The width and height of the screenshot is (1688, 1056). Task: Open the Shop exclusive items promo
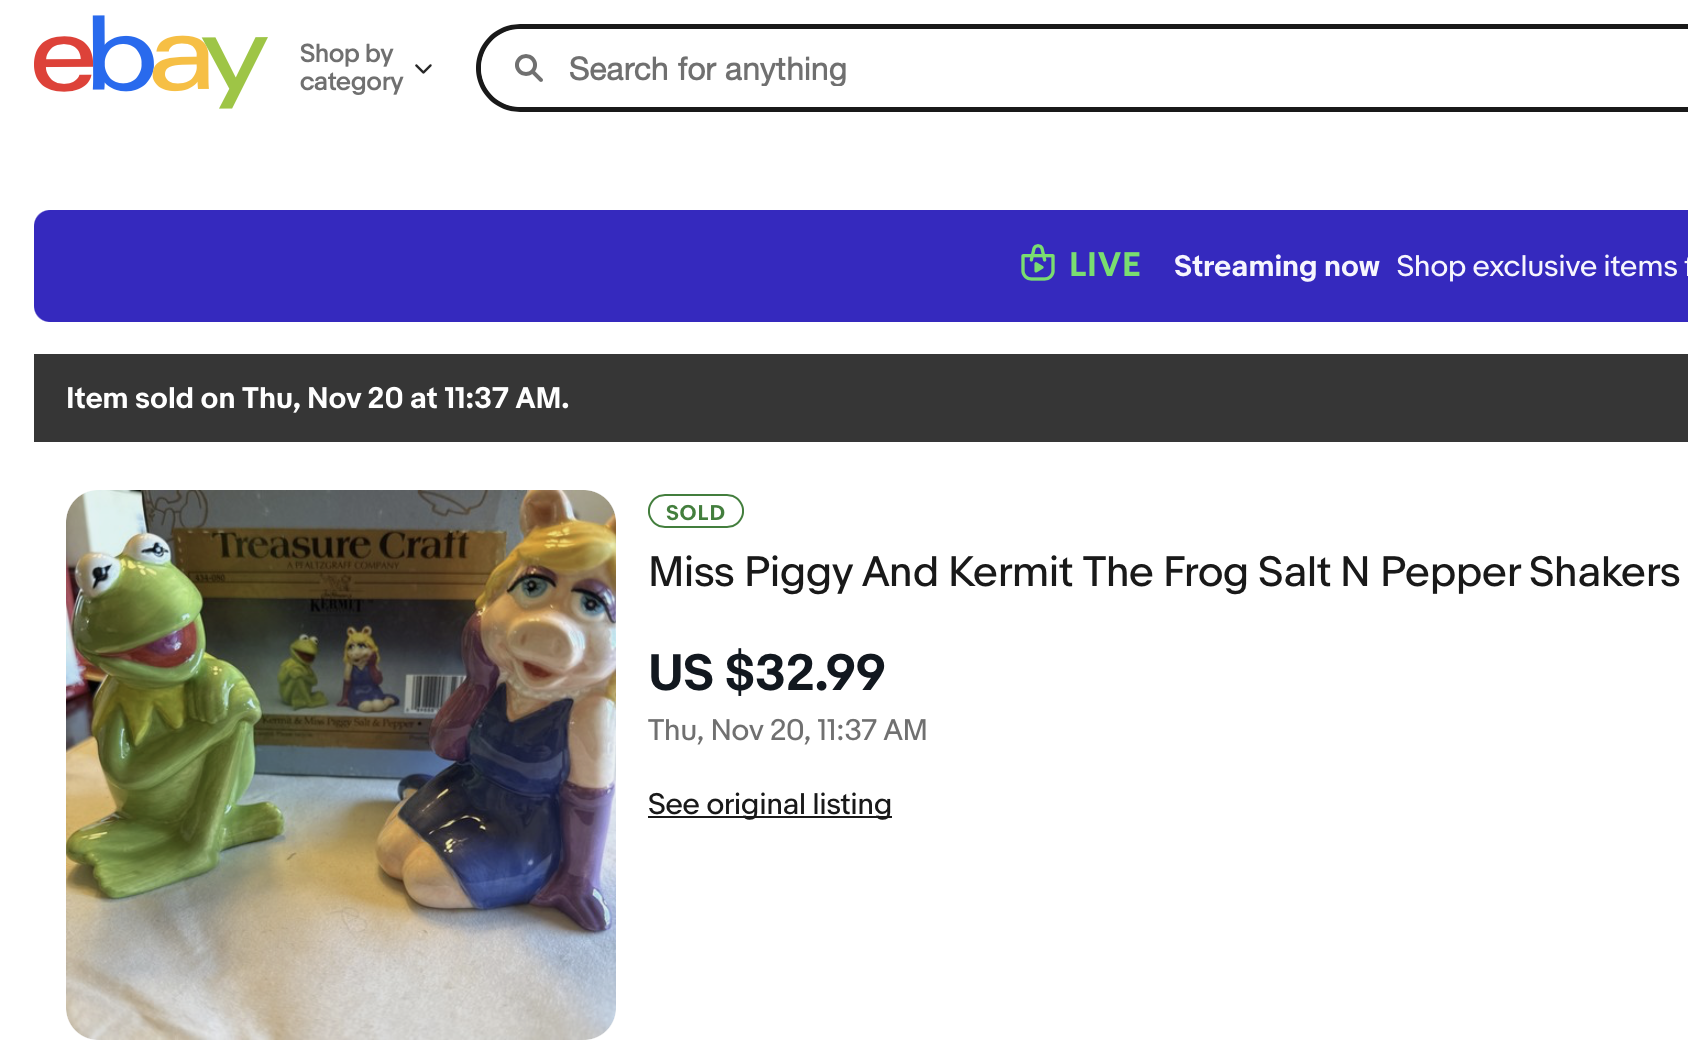pyautogui.click(x=1538, y=266)
